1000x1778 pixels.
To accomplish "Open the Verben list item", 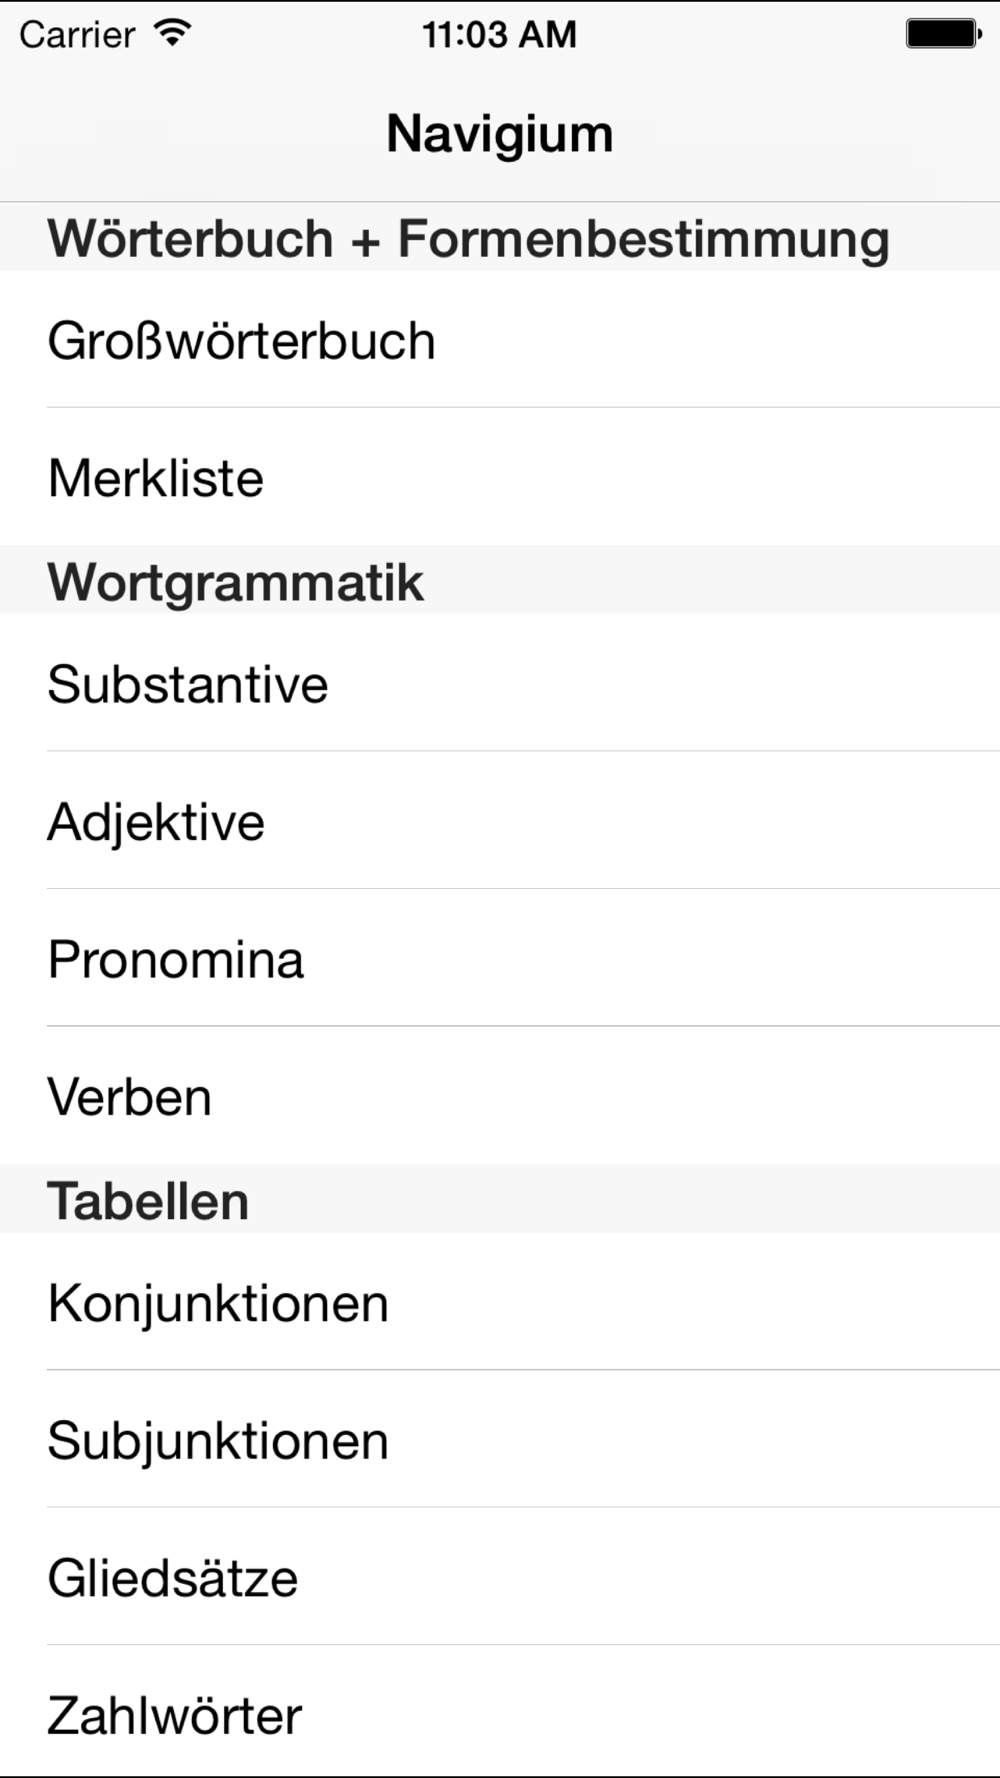I will (500, 1096).
